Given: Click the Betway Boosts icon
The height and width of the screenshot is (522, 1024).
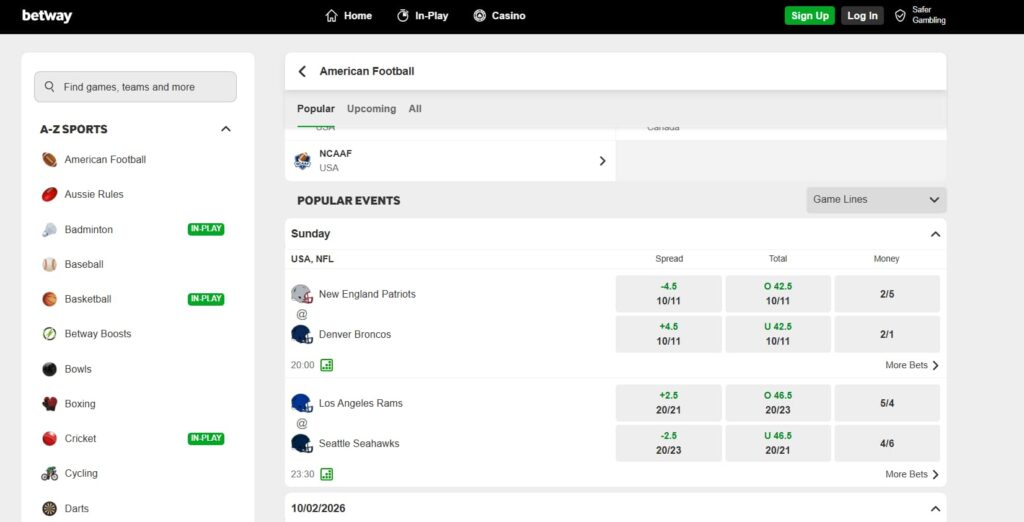Looking at the screenshot, I should pyautogui.click(x=50, y=334).
